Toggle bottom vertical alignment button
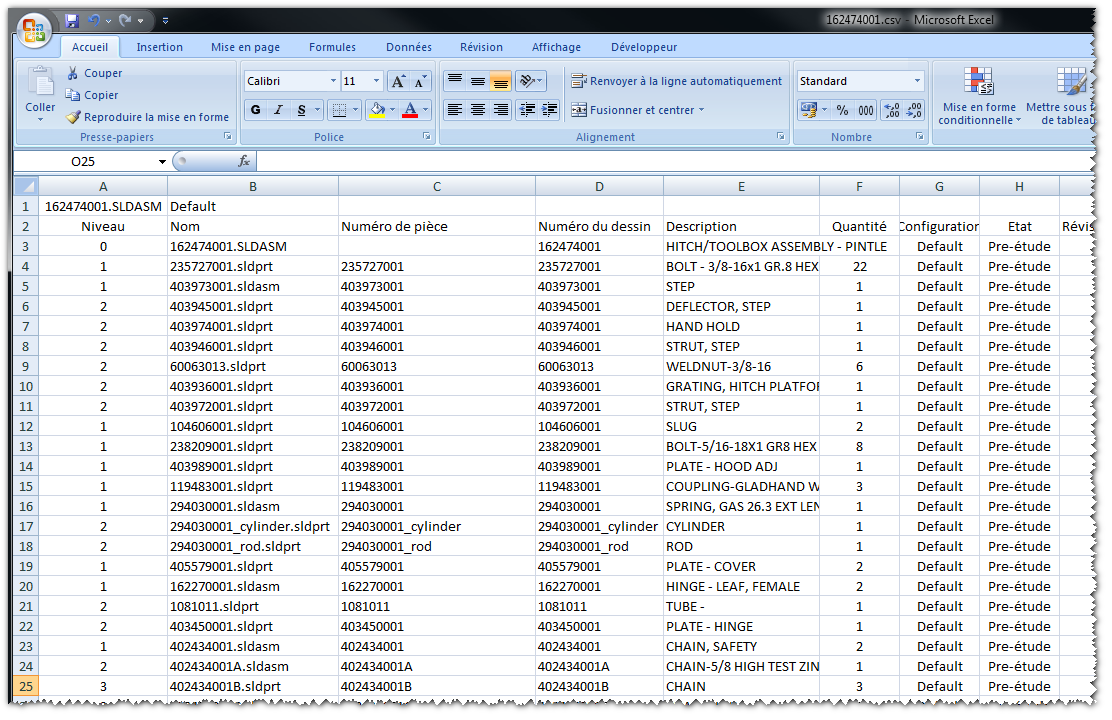 501,81
